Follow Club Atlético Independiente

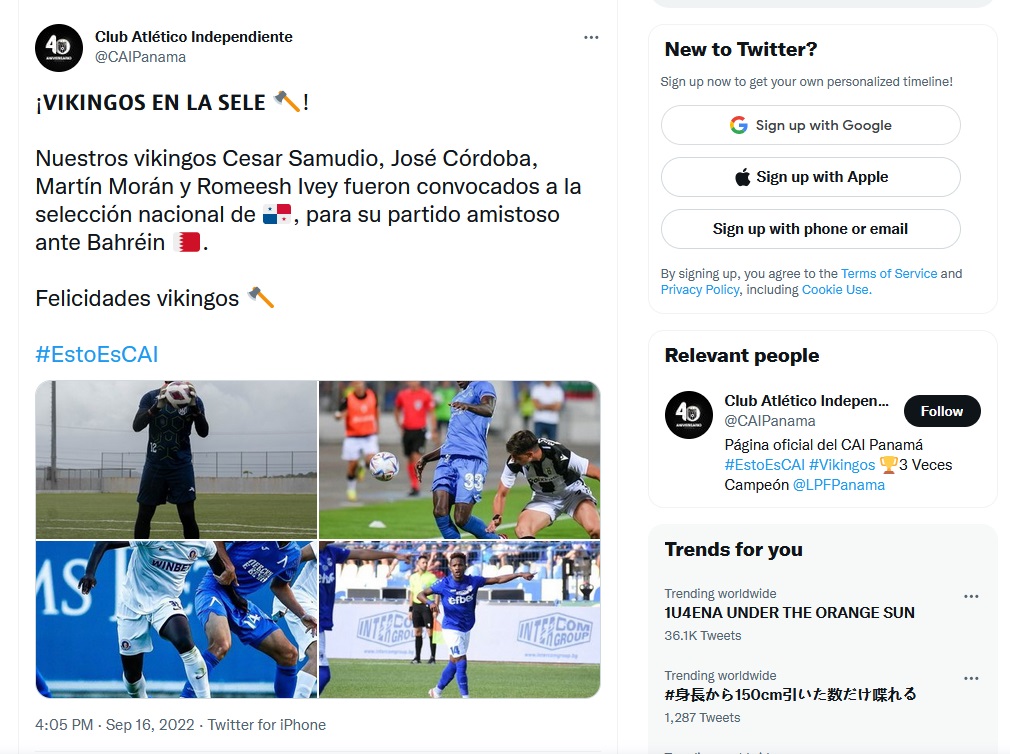[x=942, y=411]
